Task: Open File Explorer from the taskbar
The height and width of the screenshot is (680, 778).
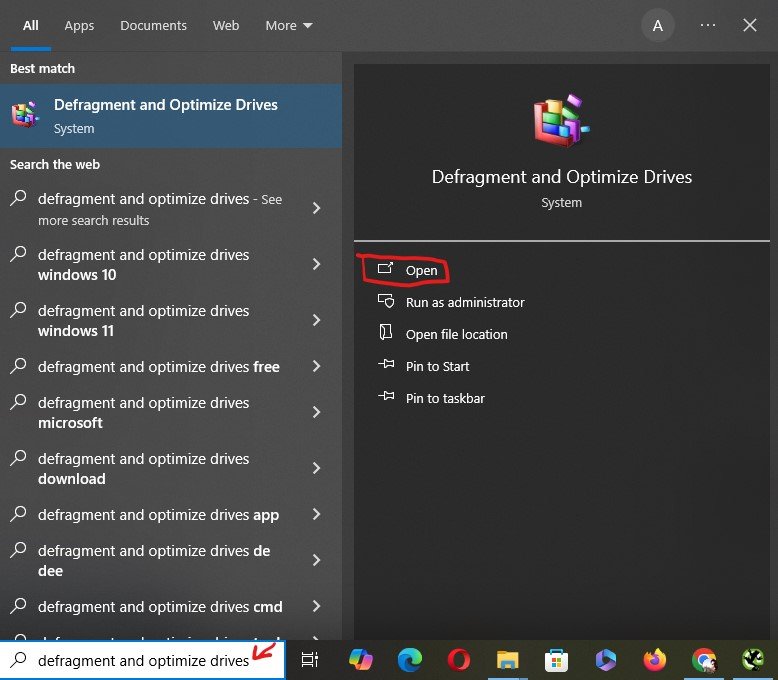Action: point(508,660)
